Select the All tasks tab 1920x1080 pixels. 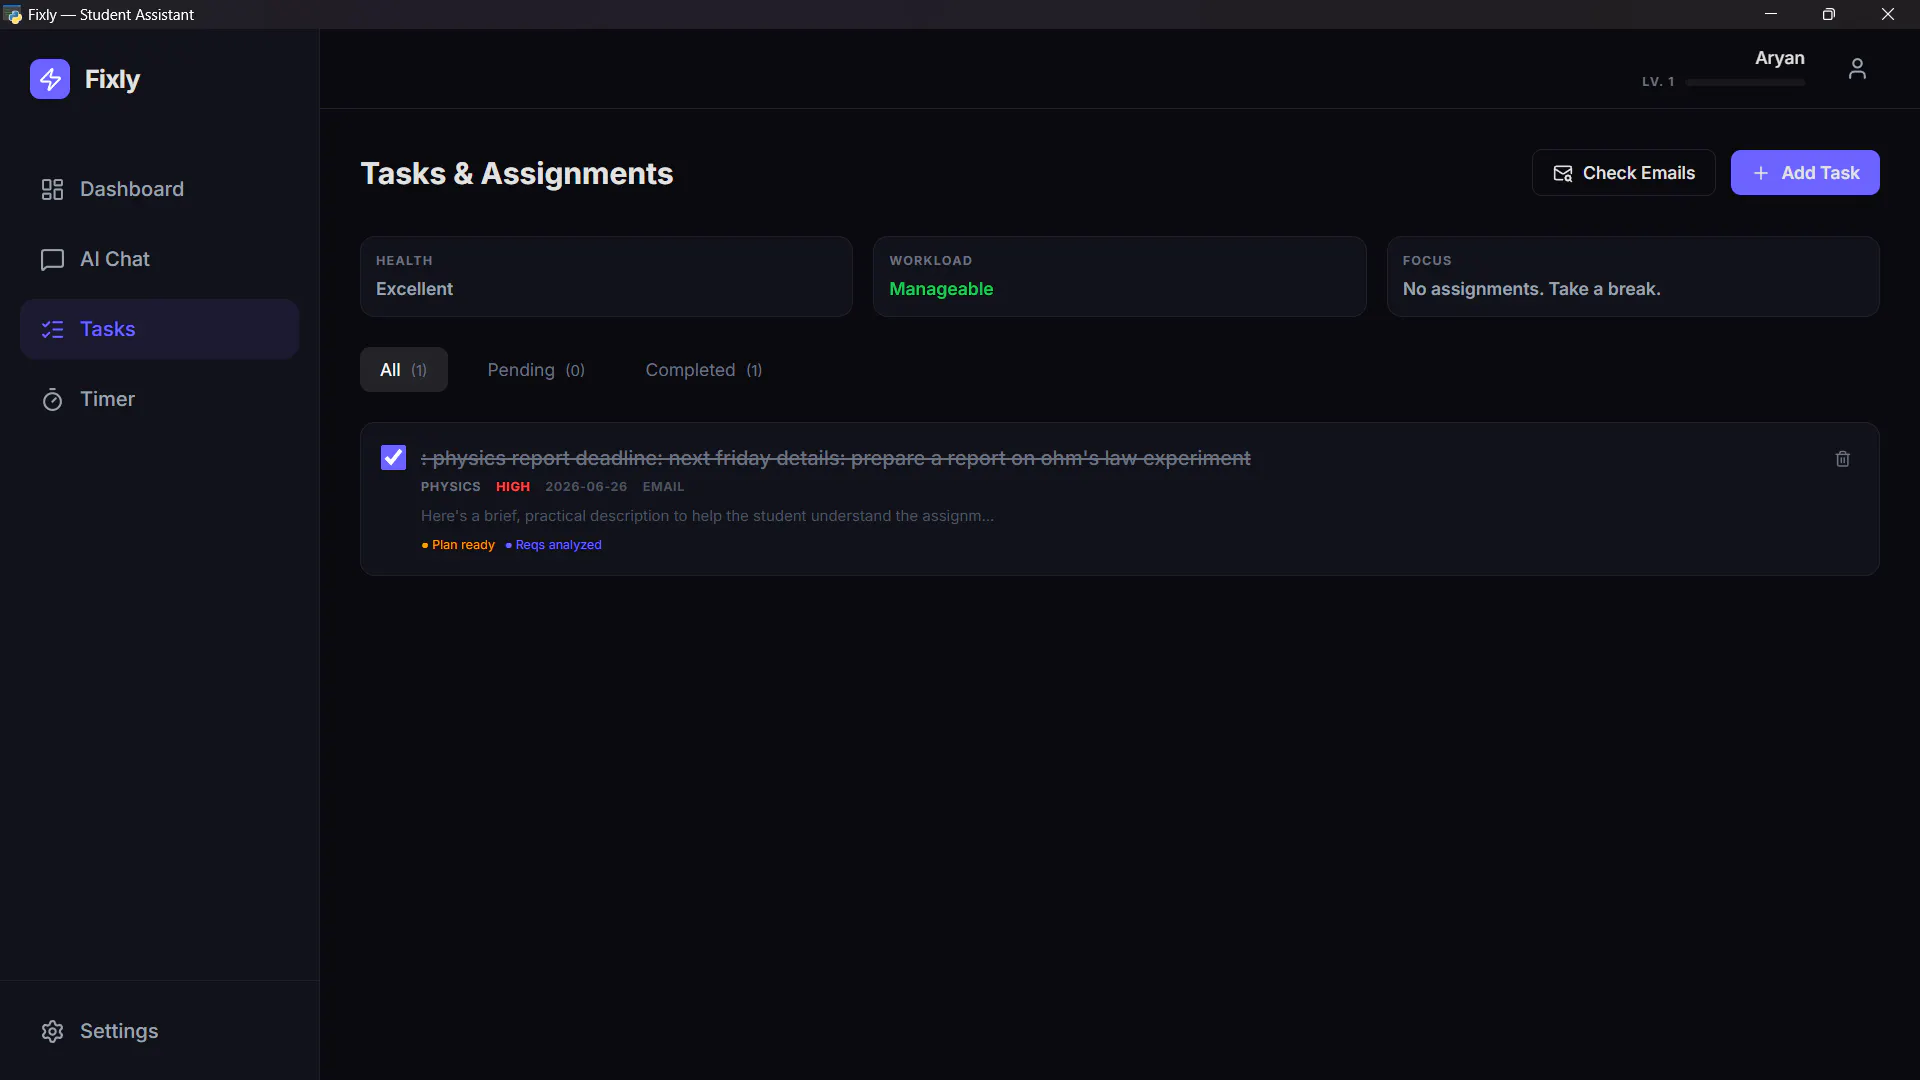coord(403,370)
